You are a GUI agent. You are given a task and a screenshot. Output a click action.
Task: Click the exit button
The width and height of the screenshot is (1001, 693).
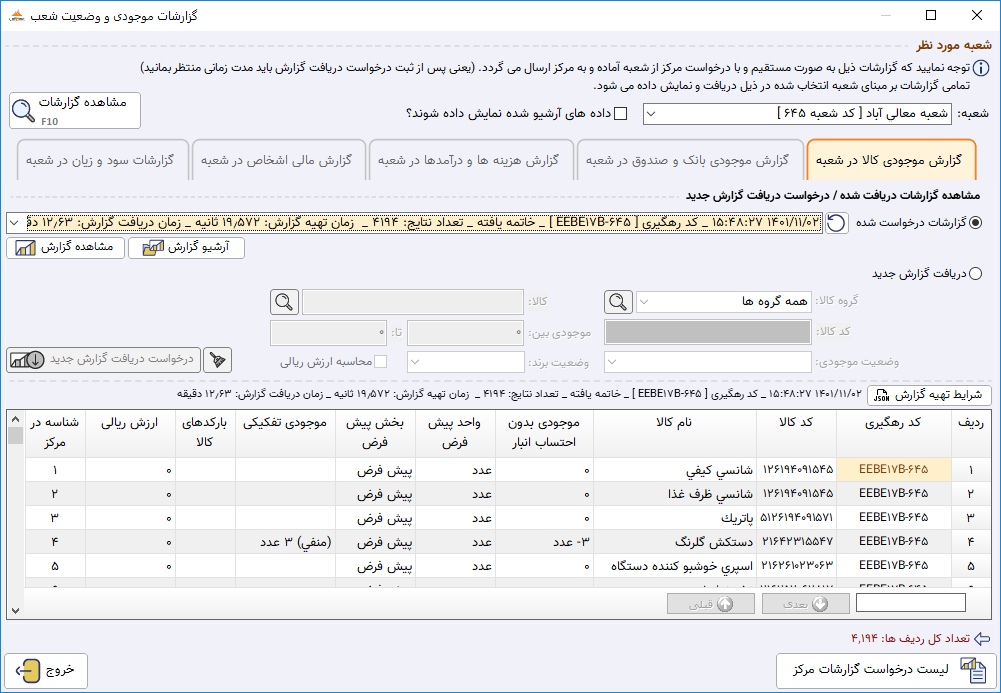click(46, 670)
